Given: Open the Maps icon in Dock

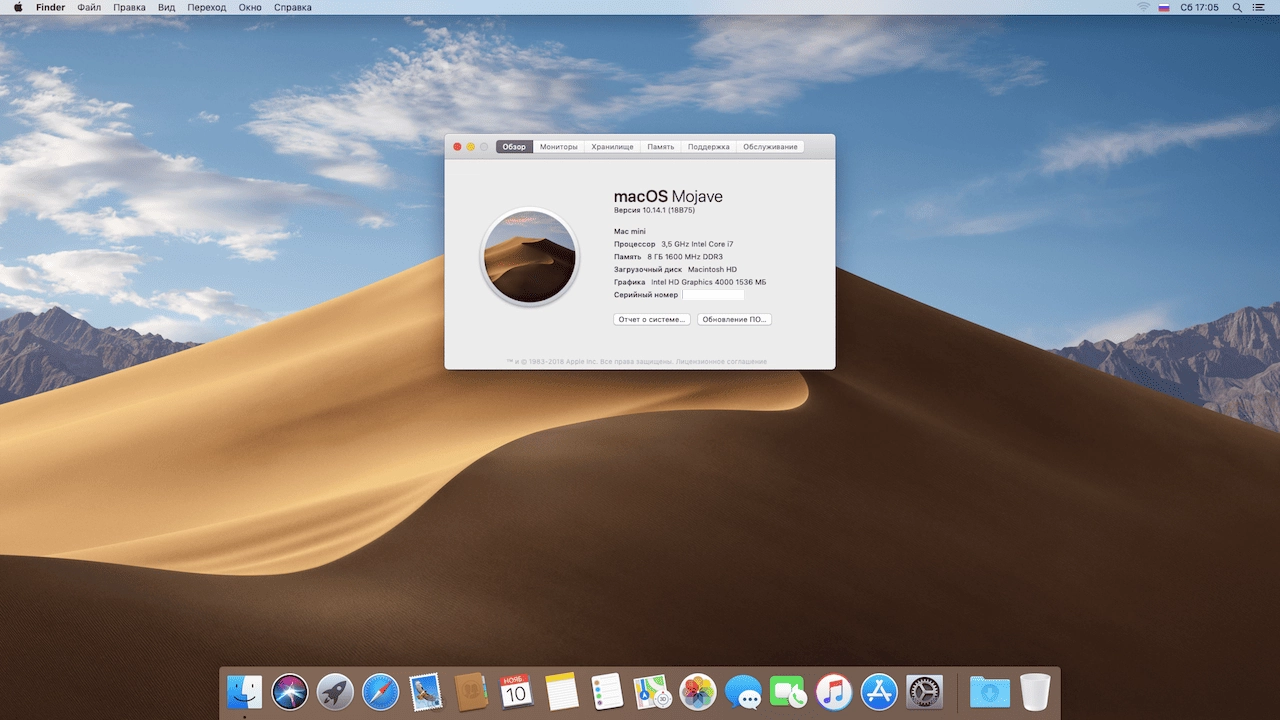Looking at the screenshot, I should [652, 691].
